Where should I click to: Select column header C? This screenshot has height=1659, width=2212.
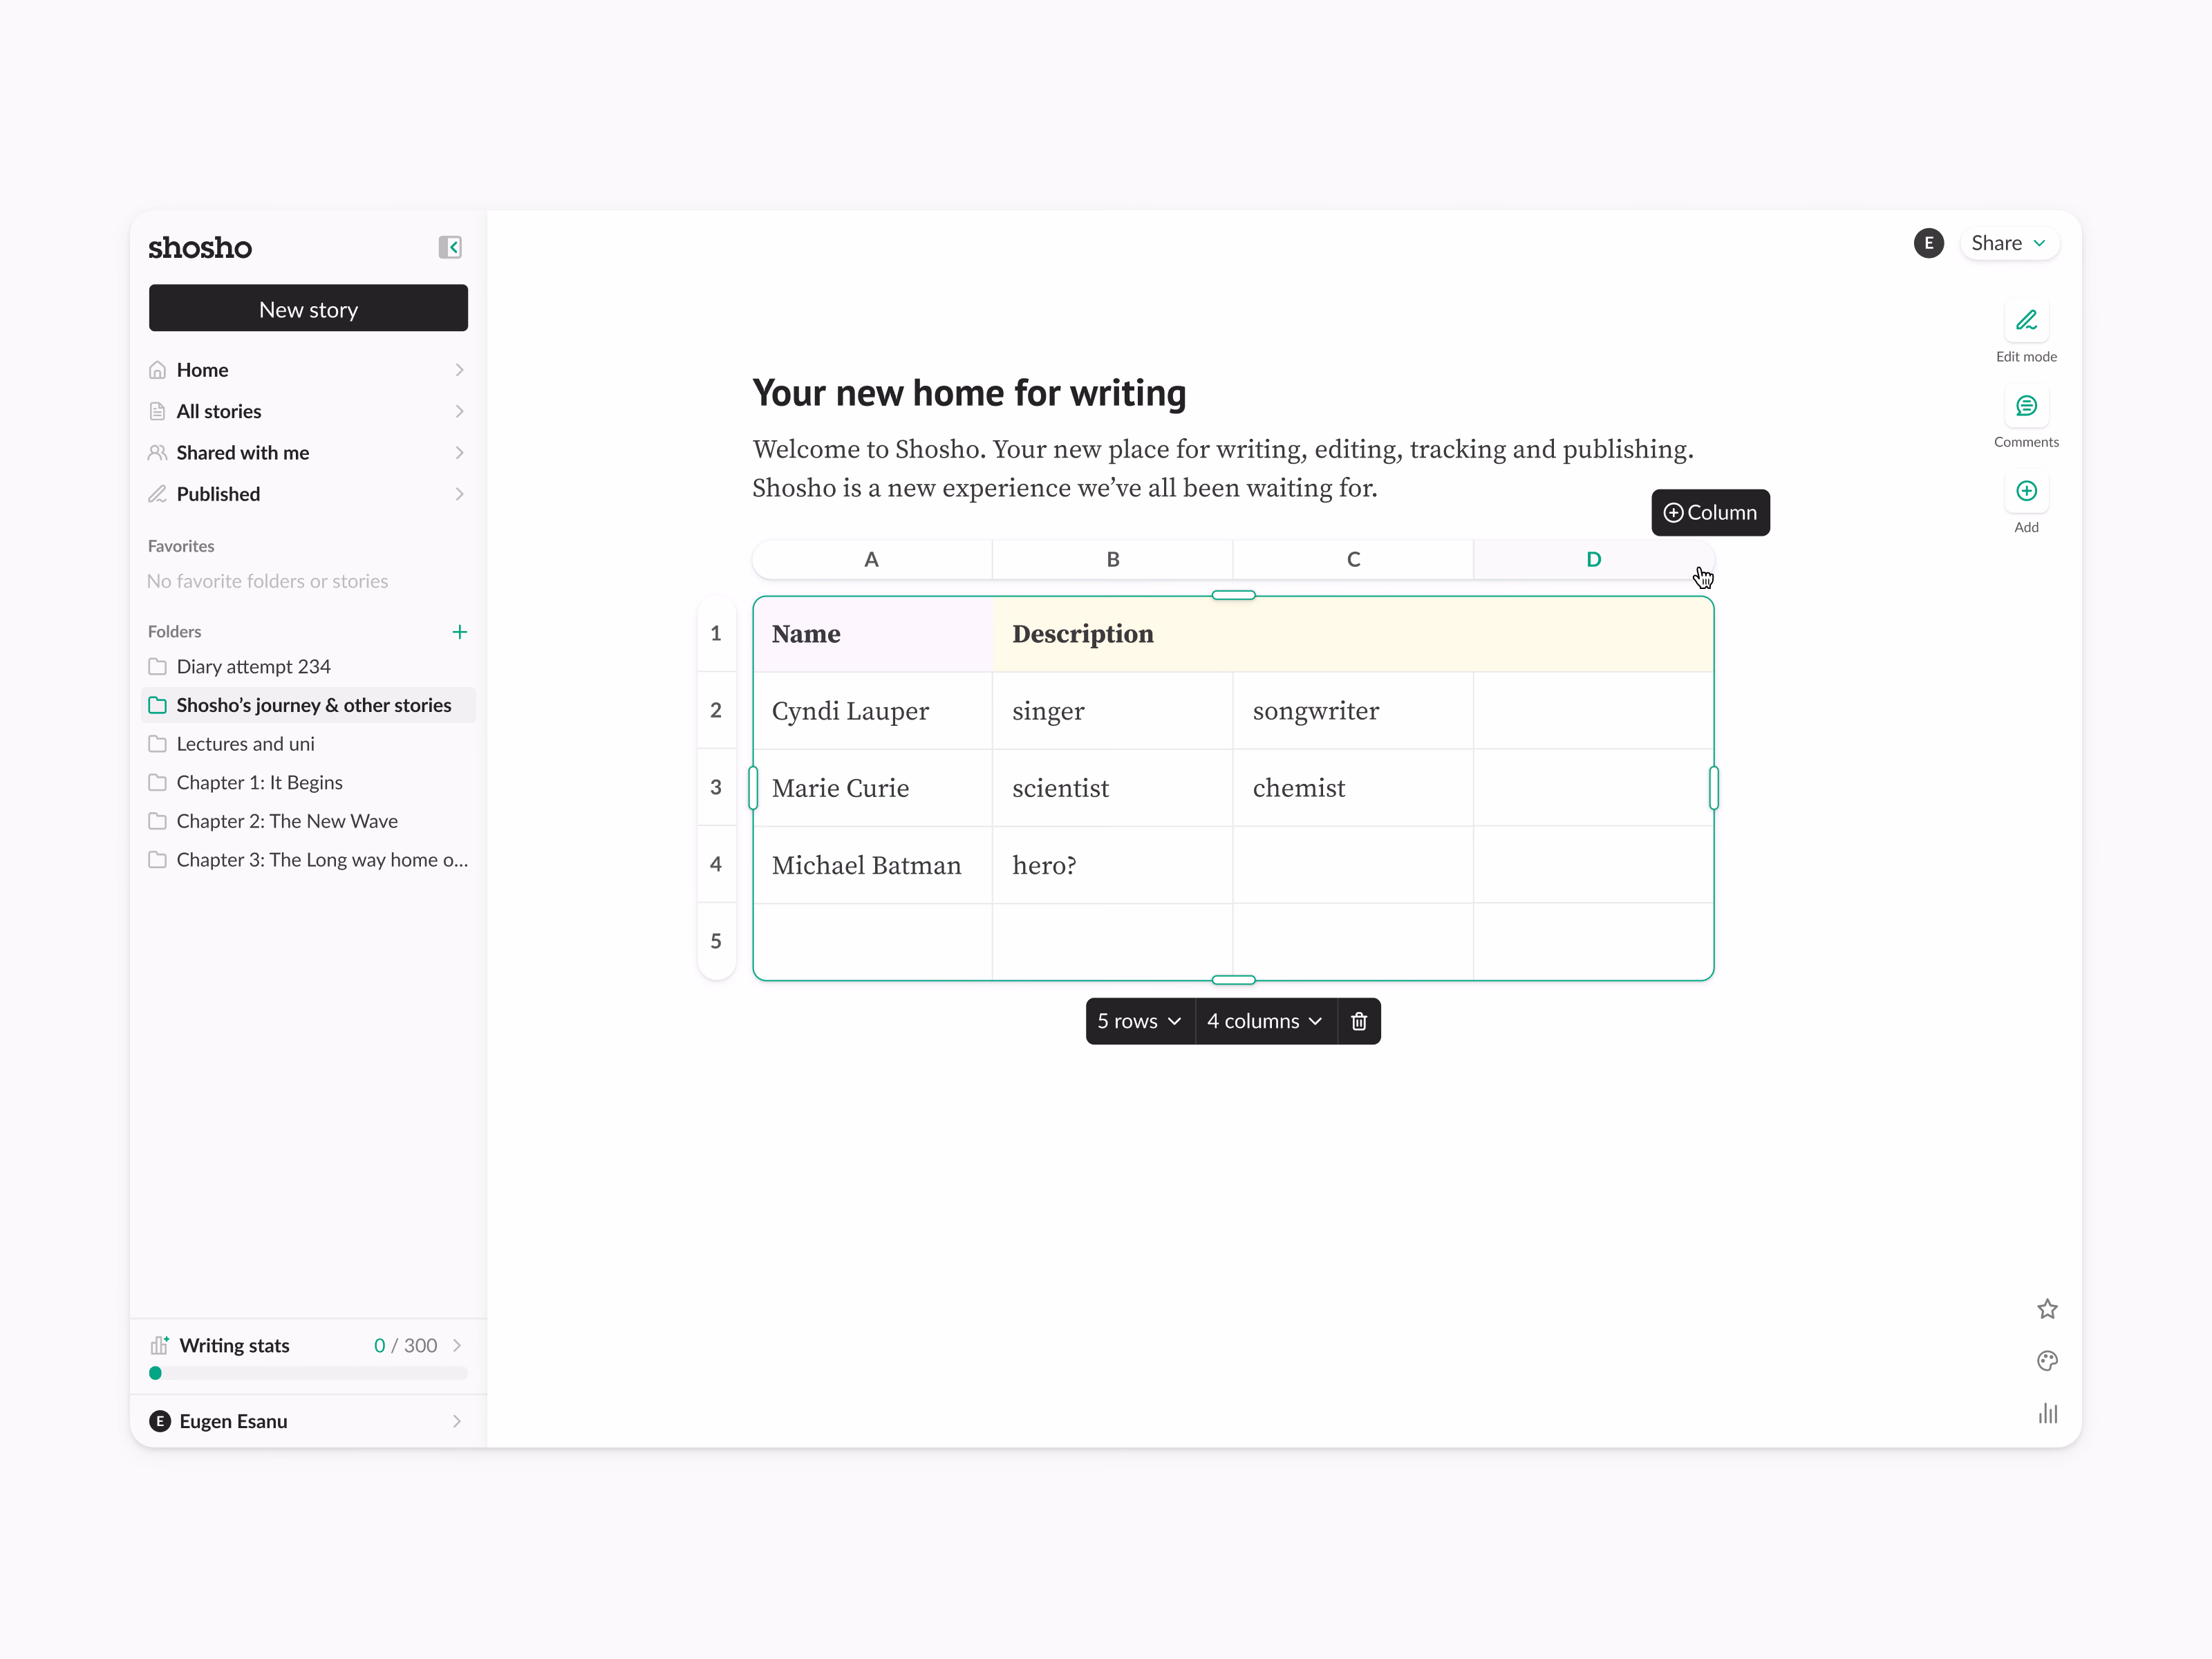click(x=1353, y=560)
